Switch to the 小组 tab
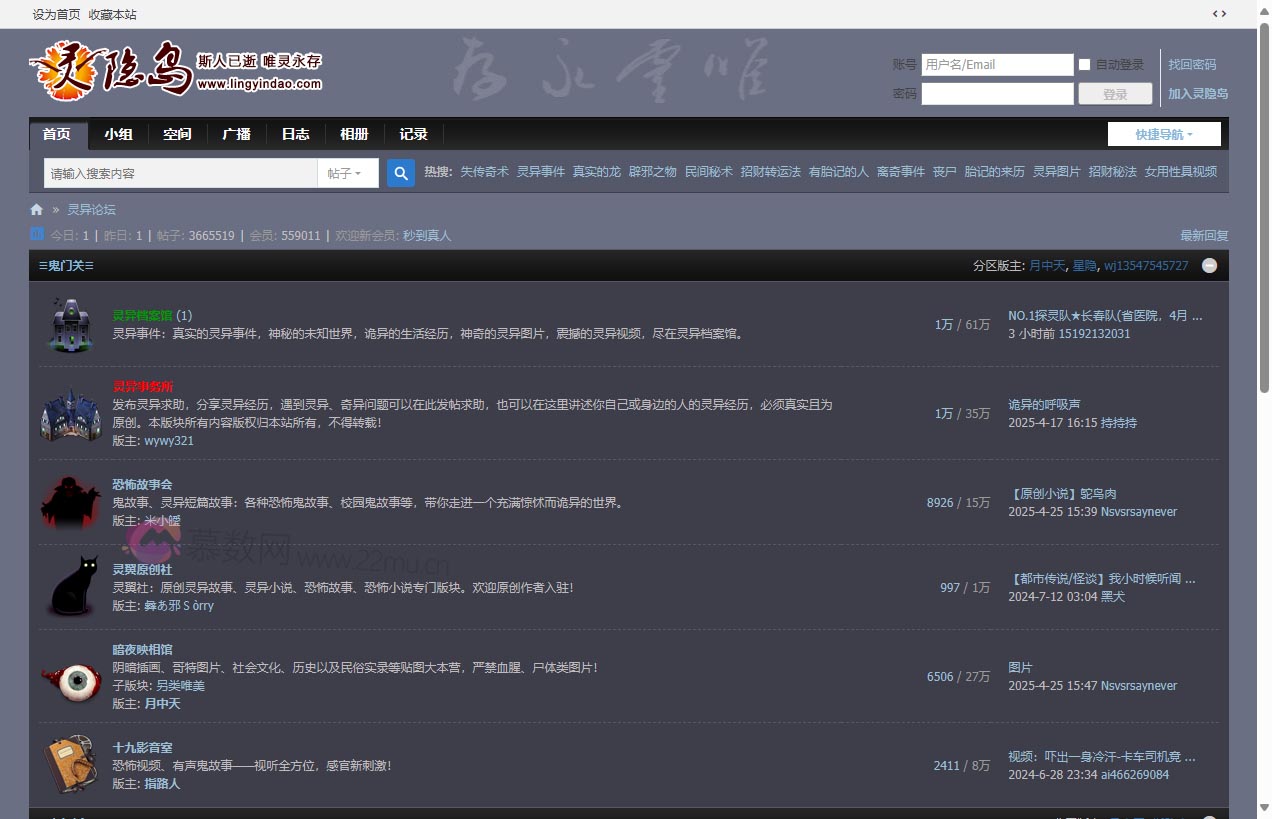1272x819 pixels. [118, 134]
